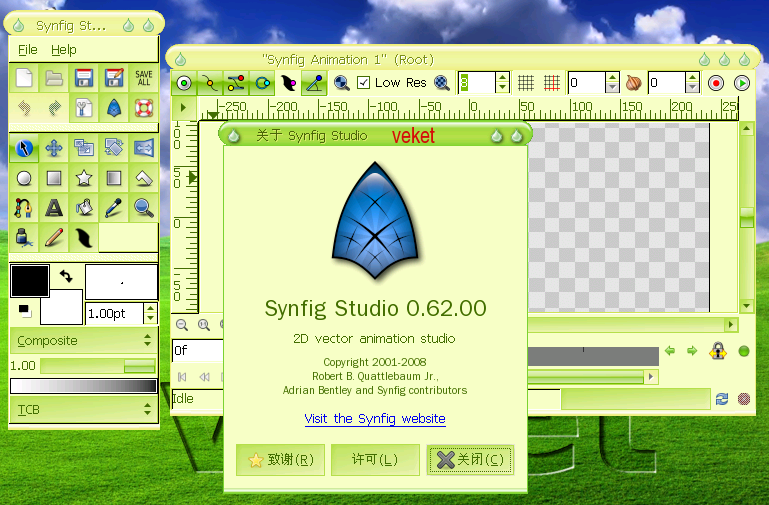Image resolution: width=769 pixels, height=505 pixels.
Task: Toggle radius ducks in canvas toolbar
Action: [x=262, y=83]
